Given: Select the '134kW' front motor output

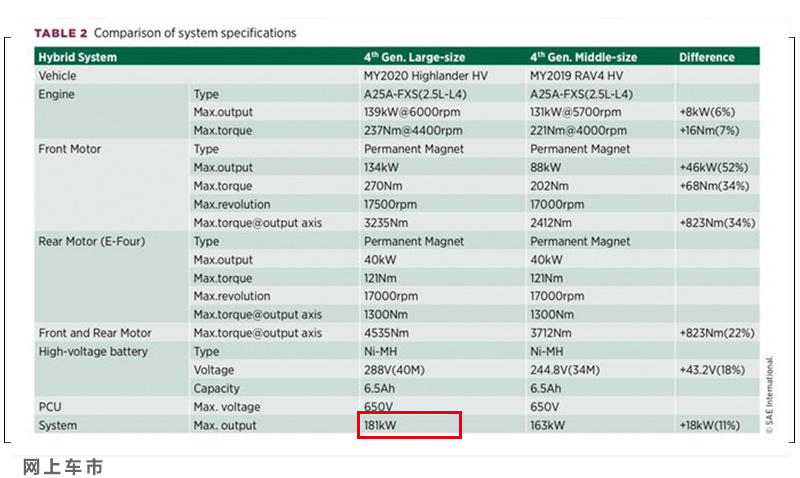Looking at the screenshot, I should 381,167.
